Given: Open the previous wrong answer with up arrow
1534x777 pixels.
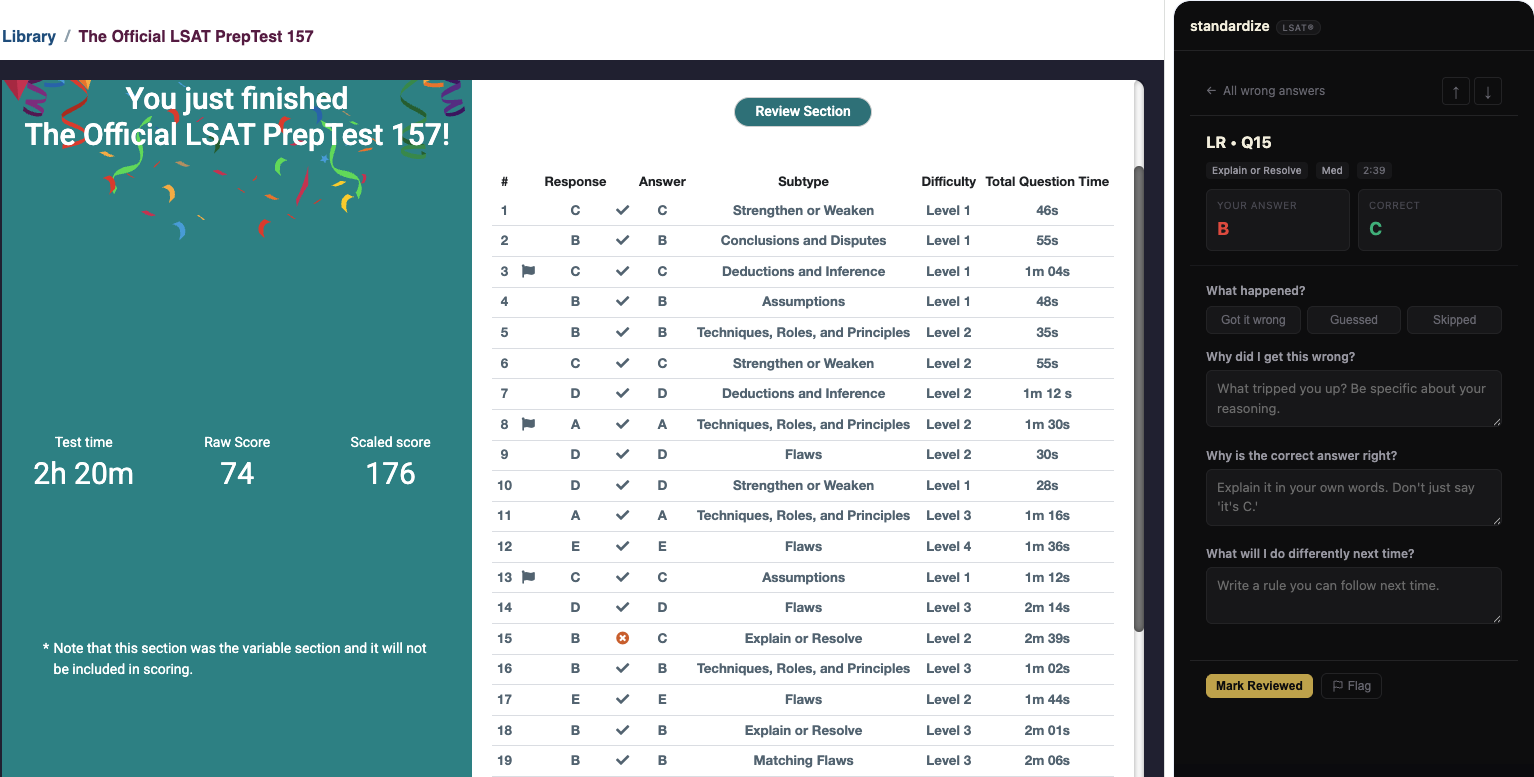Looking at the screenshot, I should click(1455, 90).
